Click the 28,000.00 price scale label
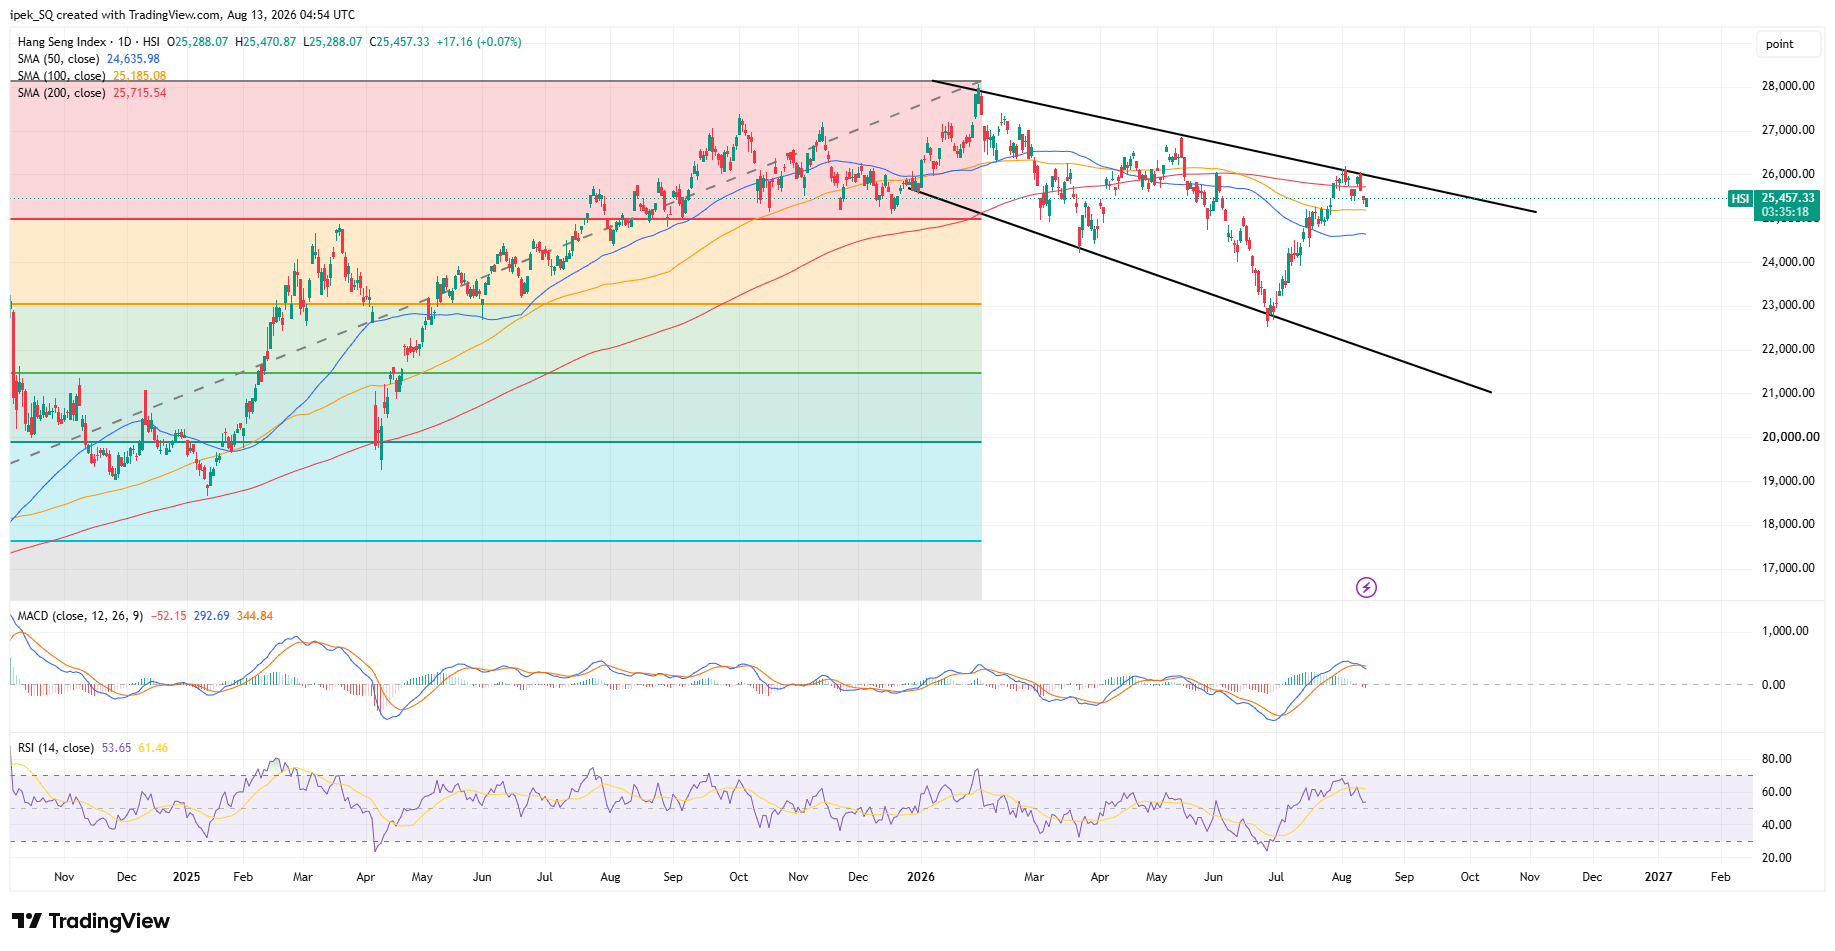The width and height of the screenshot is (1835, 951). pyautogui.click(x=1788, y=86)
